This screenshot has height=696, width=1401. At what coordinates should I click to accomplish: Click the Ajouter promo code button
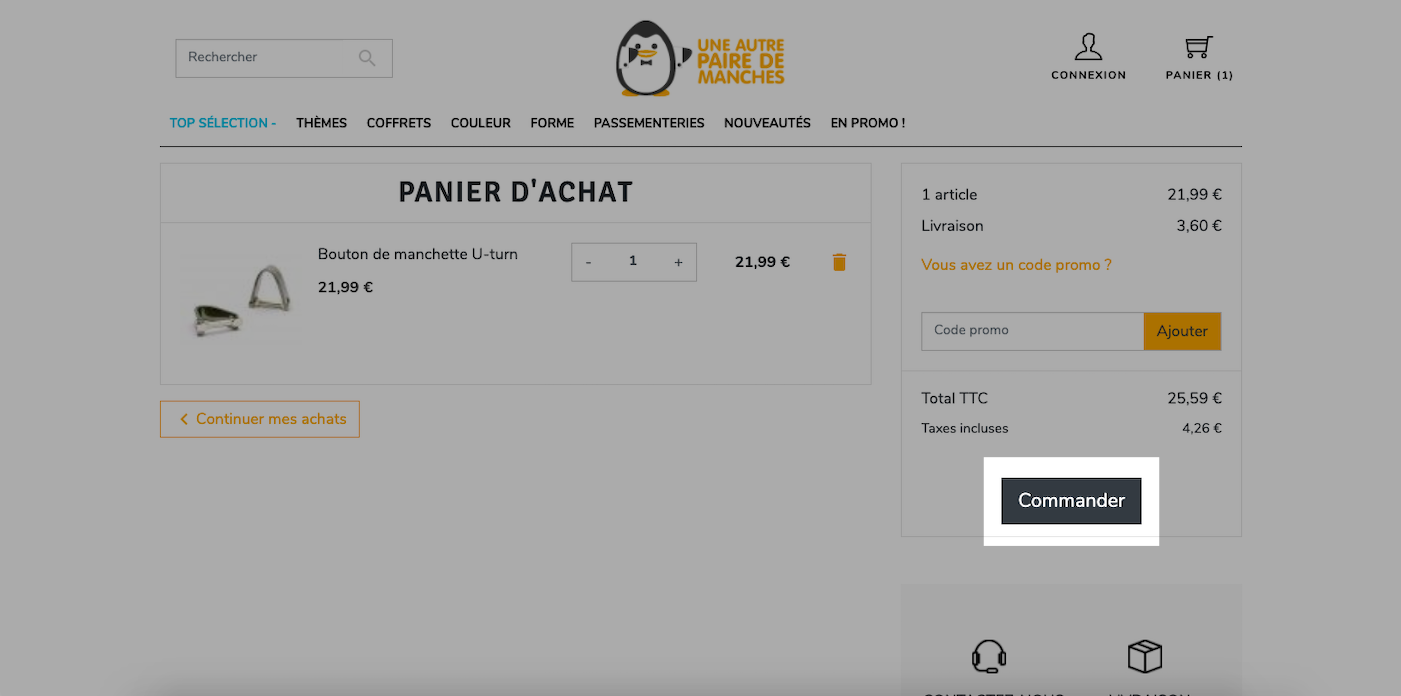tap(1182, 331)
